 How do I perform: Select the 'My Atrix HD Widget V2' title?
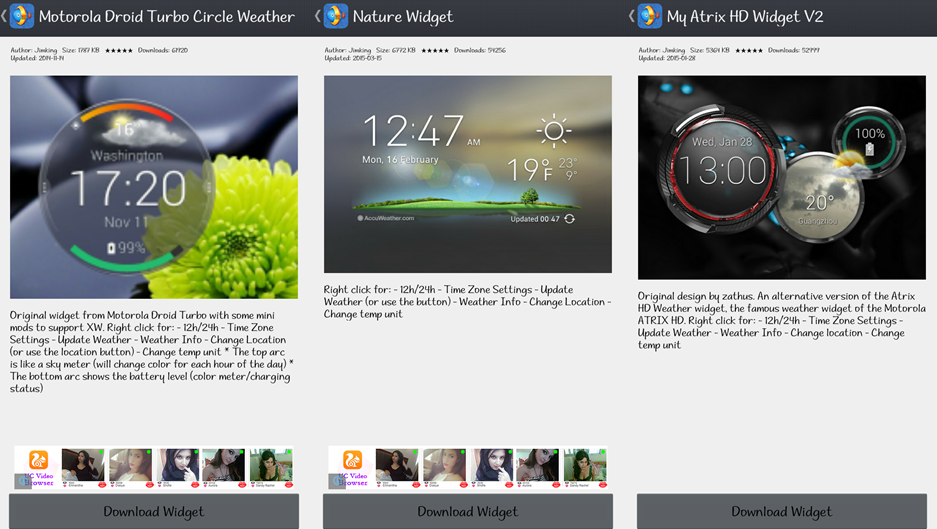[745, 17]
